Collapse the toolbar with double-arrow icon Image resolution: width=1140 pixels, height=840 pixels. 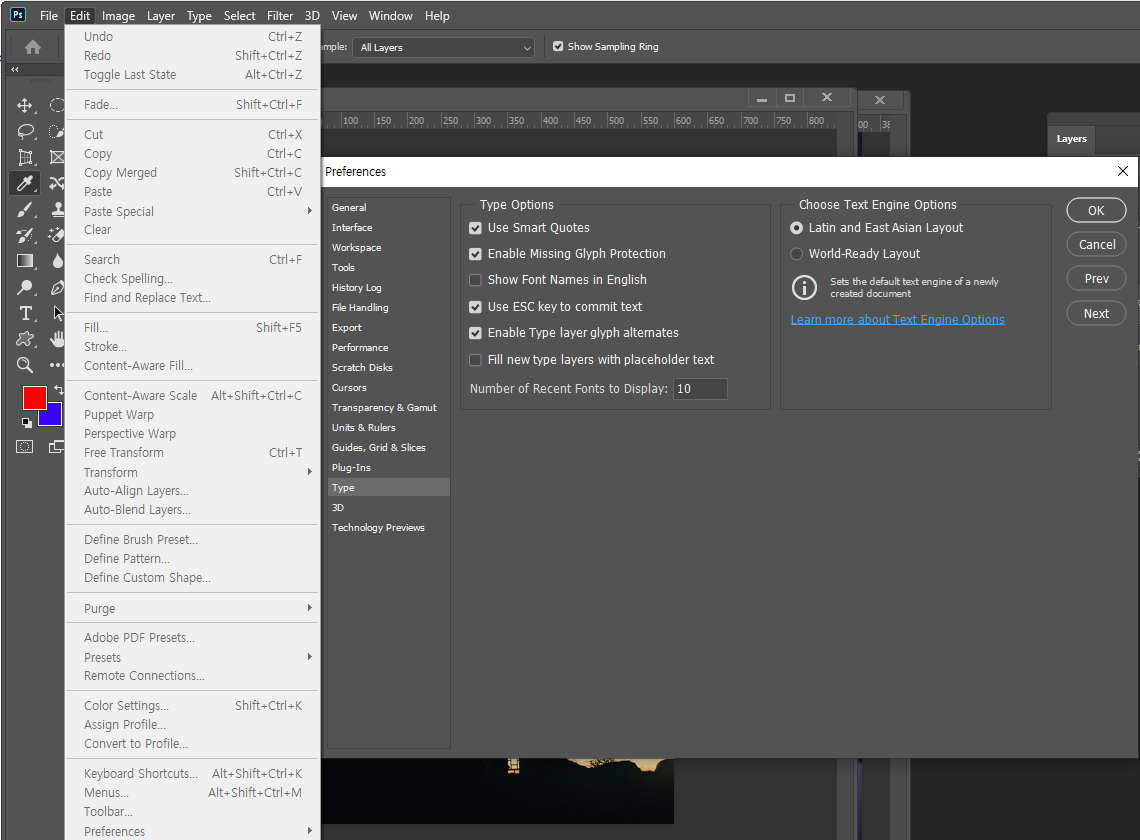coord(15,70)
